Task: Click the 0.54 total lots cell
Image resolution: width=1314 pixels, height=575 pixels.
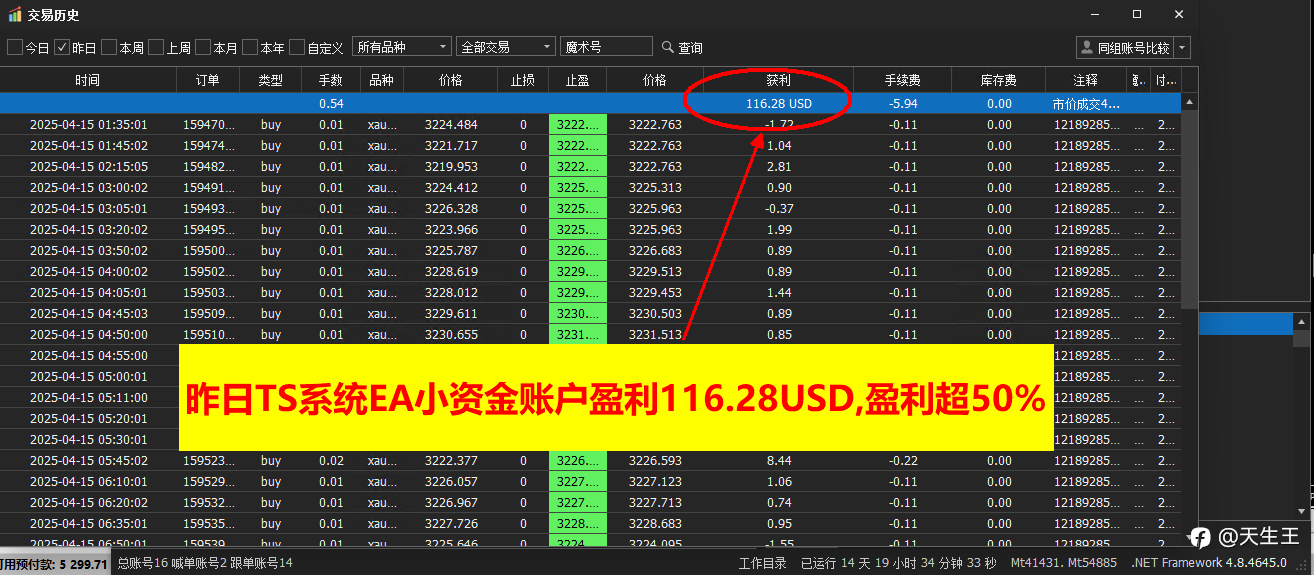Action: [x=331, y=103]
